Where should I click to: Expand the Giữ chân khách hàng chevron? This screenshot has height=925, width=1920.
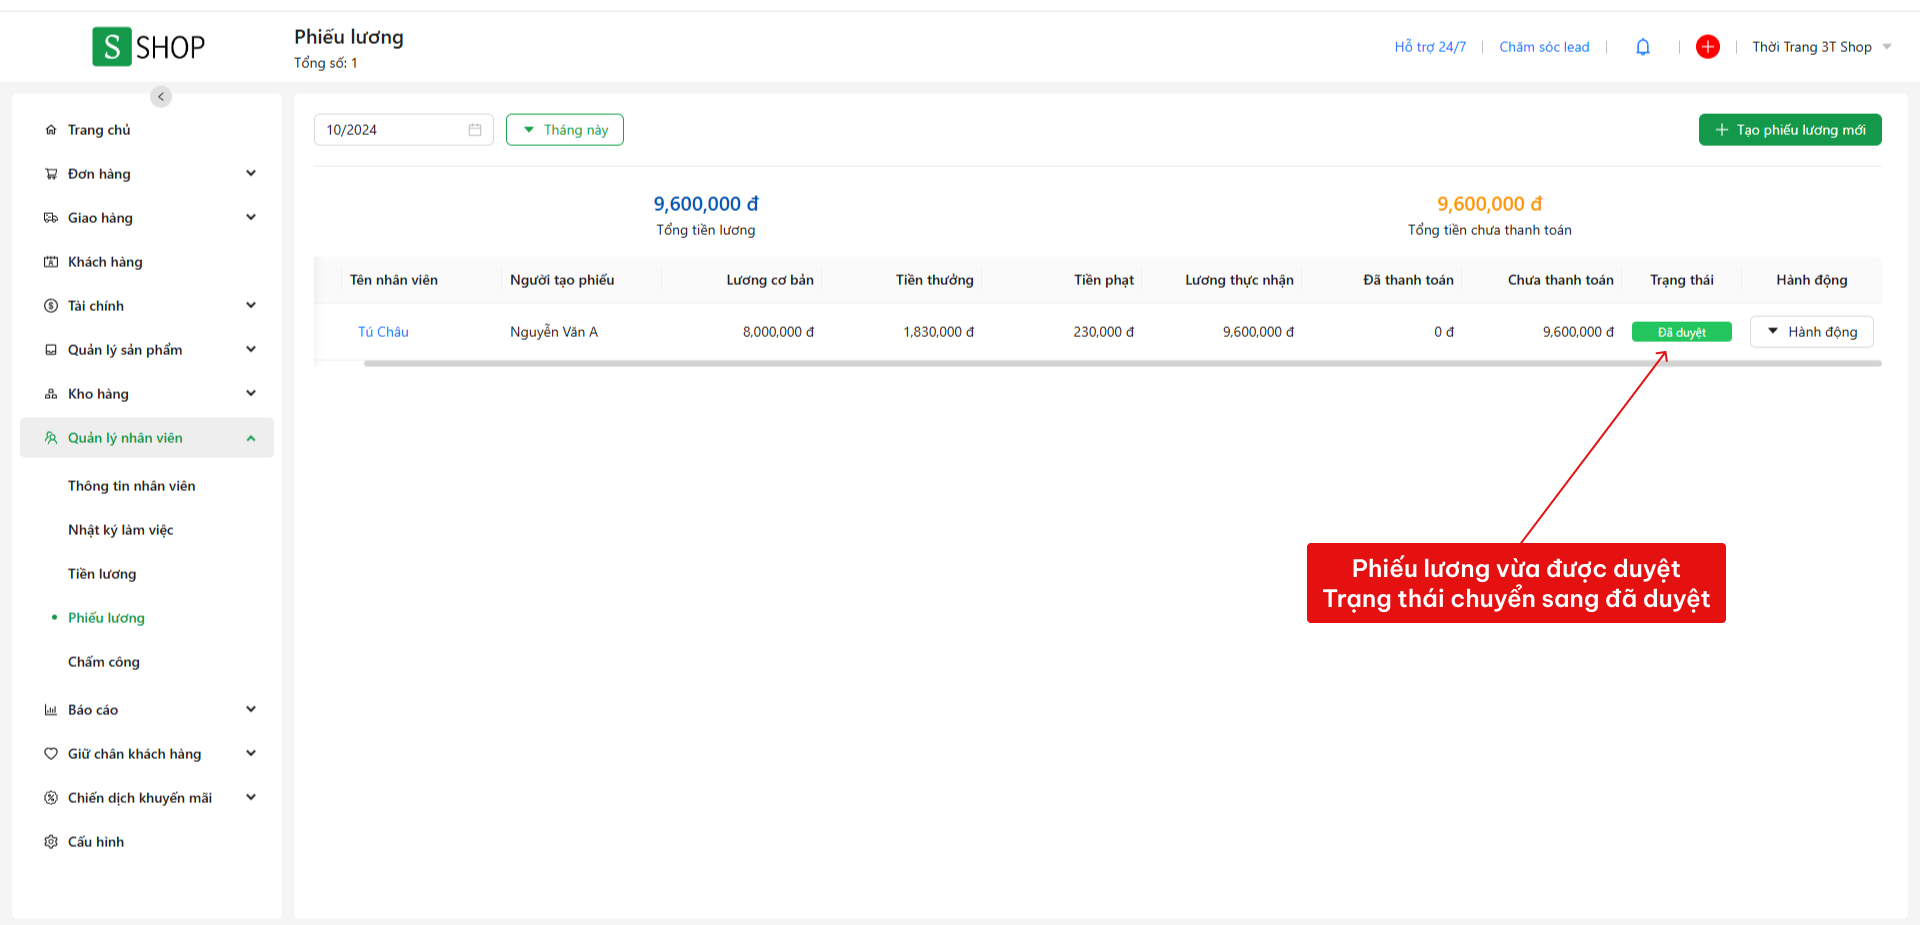tap(251, 754)
